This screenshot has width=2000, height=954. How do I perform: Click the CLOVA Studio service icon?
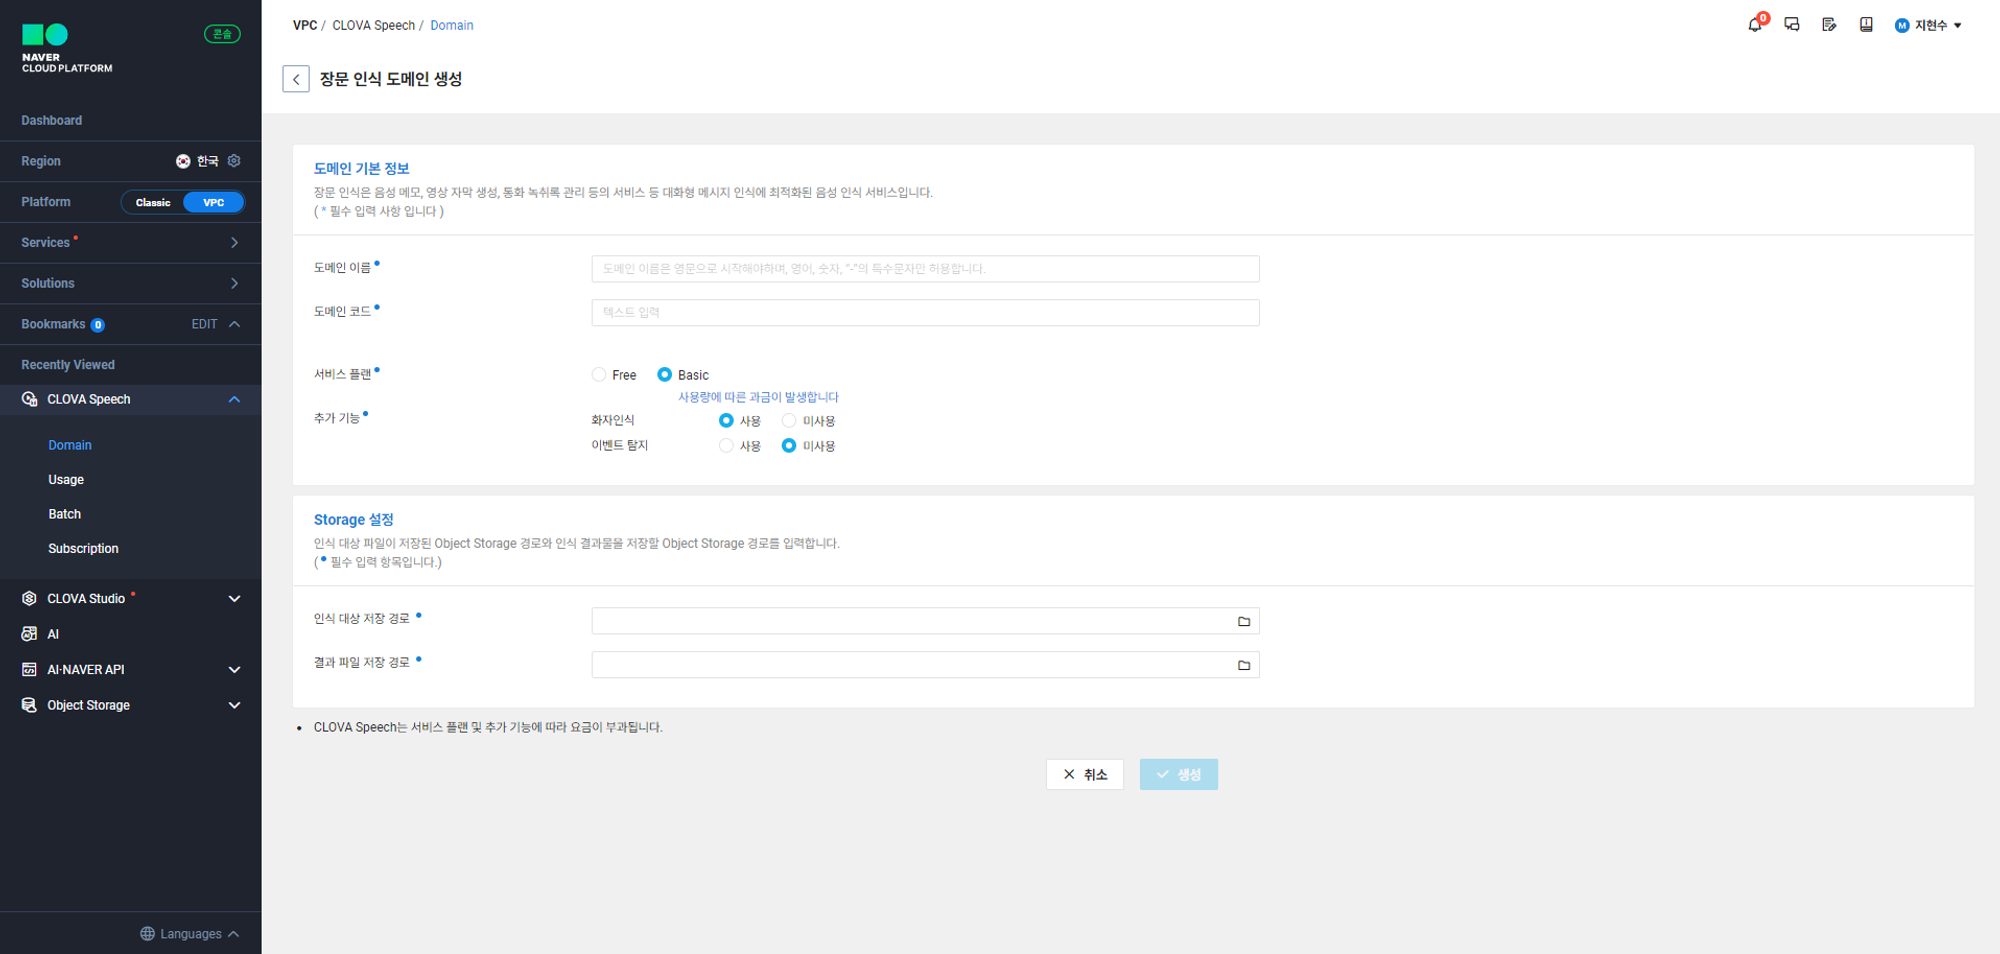point(30,599)
